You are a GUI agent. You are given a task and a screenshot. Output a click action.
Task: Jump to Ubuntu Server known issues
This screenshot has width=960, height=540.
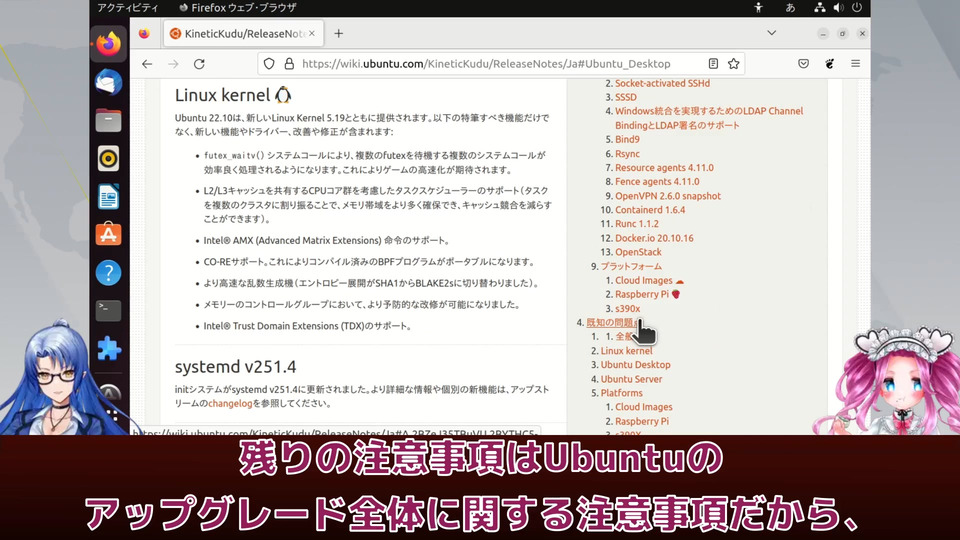click(x=631, y=379)
